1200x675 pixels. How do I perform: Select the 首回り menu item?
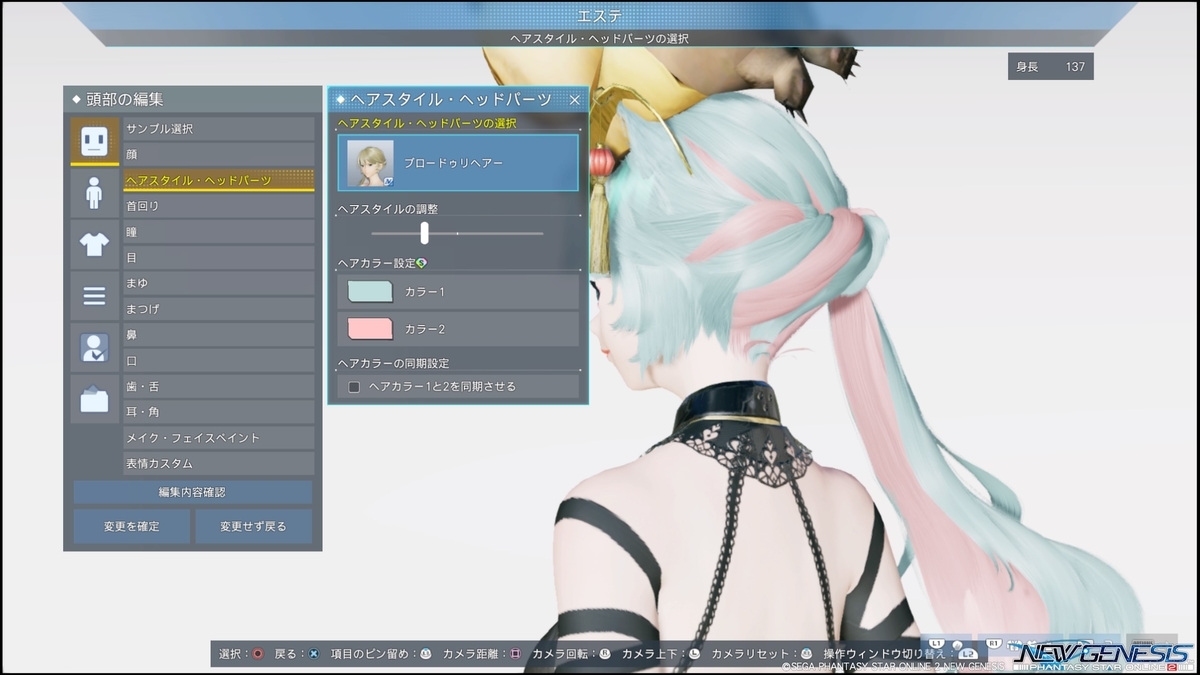pyautogui.click(x=219, y=206)
